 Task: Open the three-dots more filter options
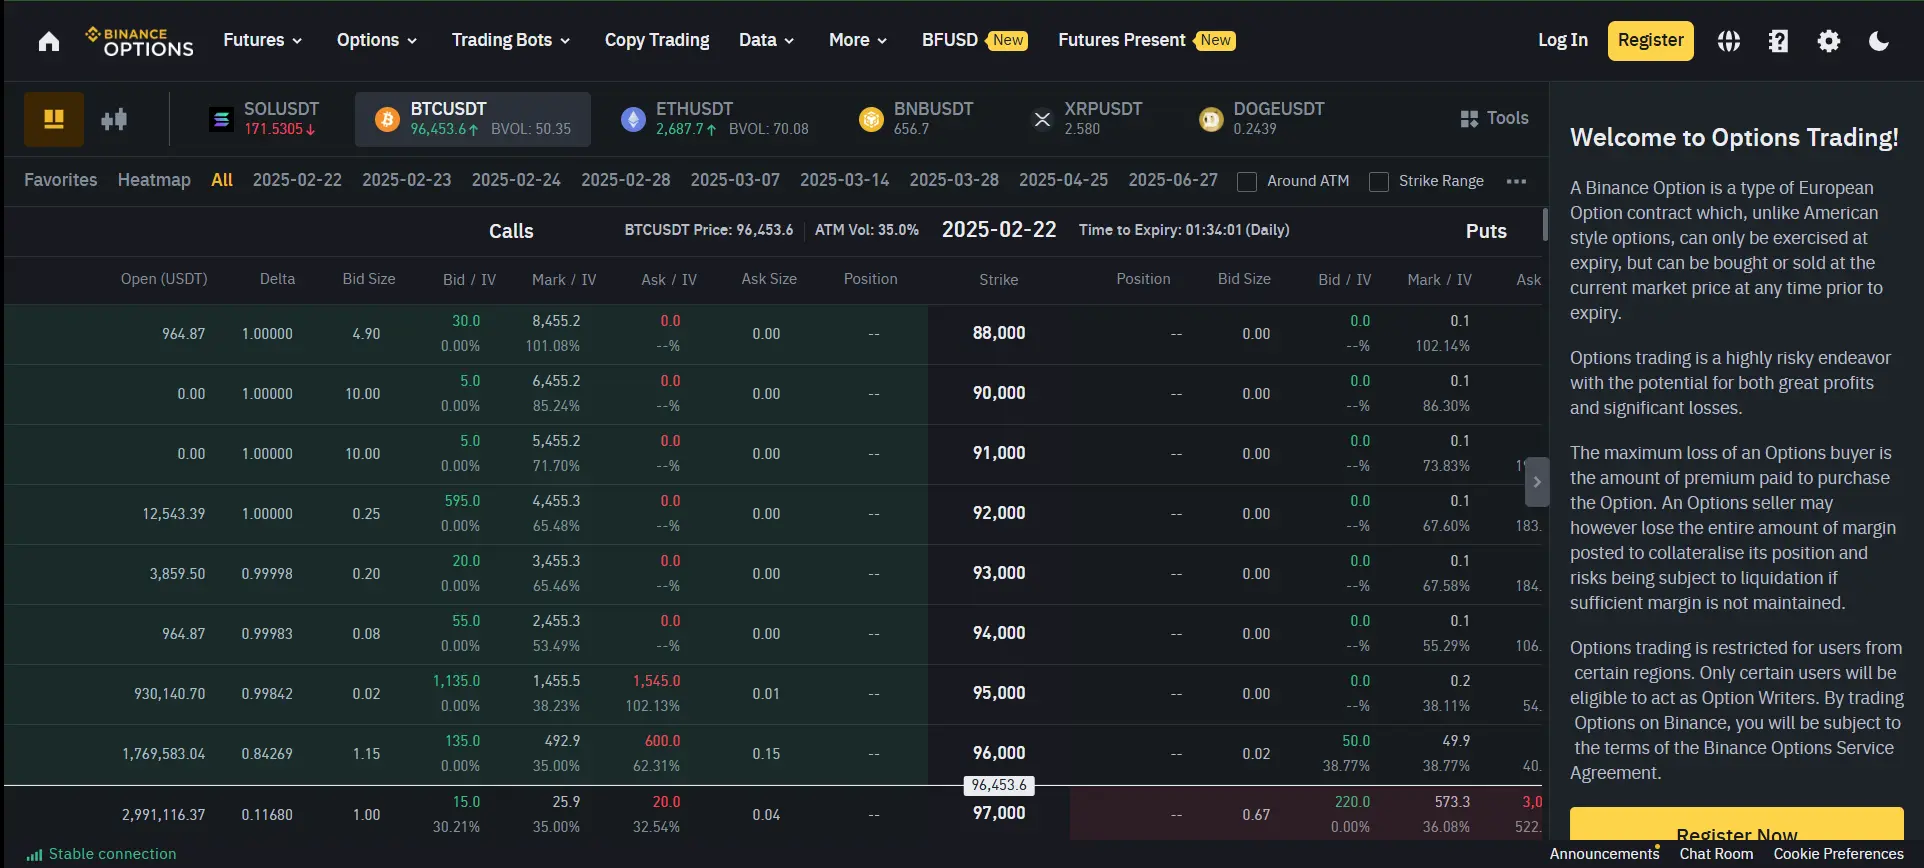[1516, 181]
